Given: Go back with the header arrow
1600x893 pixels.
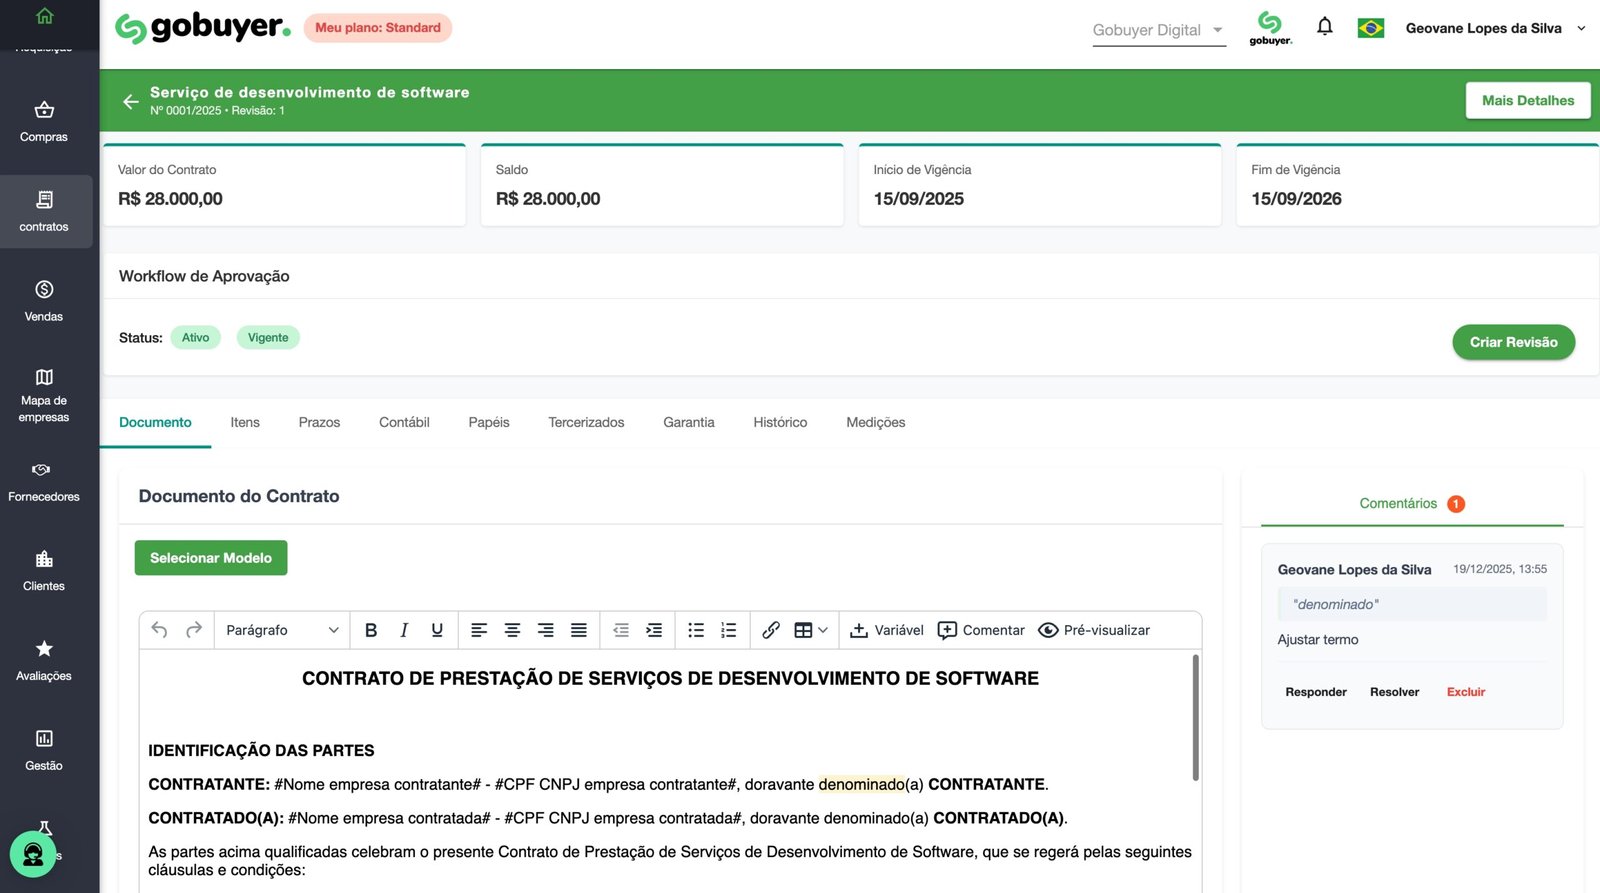Looking at the screenshot, I should coord(131,101).
